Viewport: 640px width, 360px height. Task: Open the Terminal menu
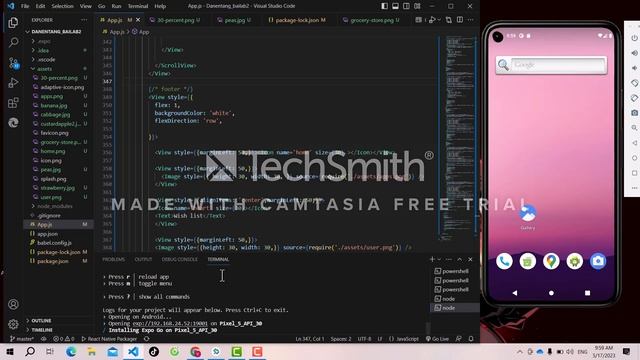138,6
